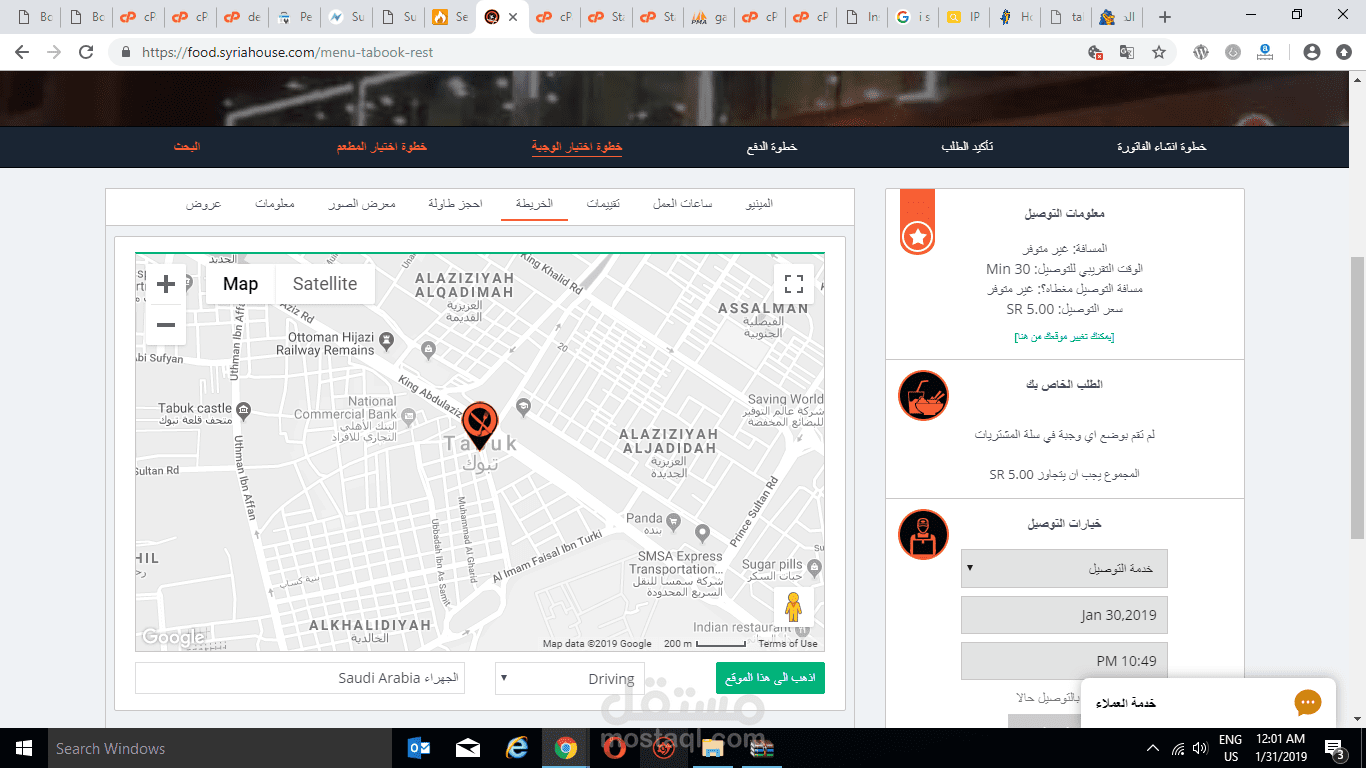Go to the خطوة اختيار المطعم step
Screen dimensions: 1366x768
[382, 147]
